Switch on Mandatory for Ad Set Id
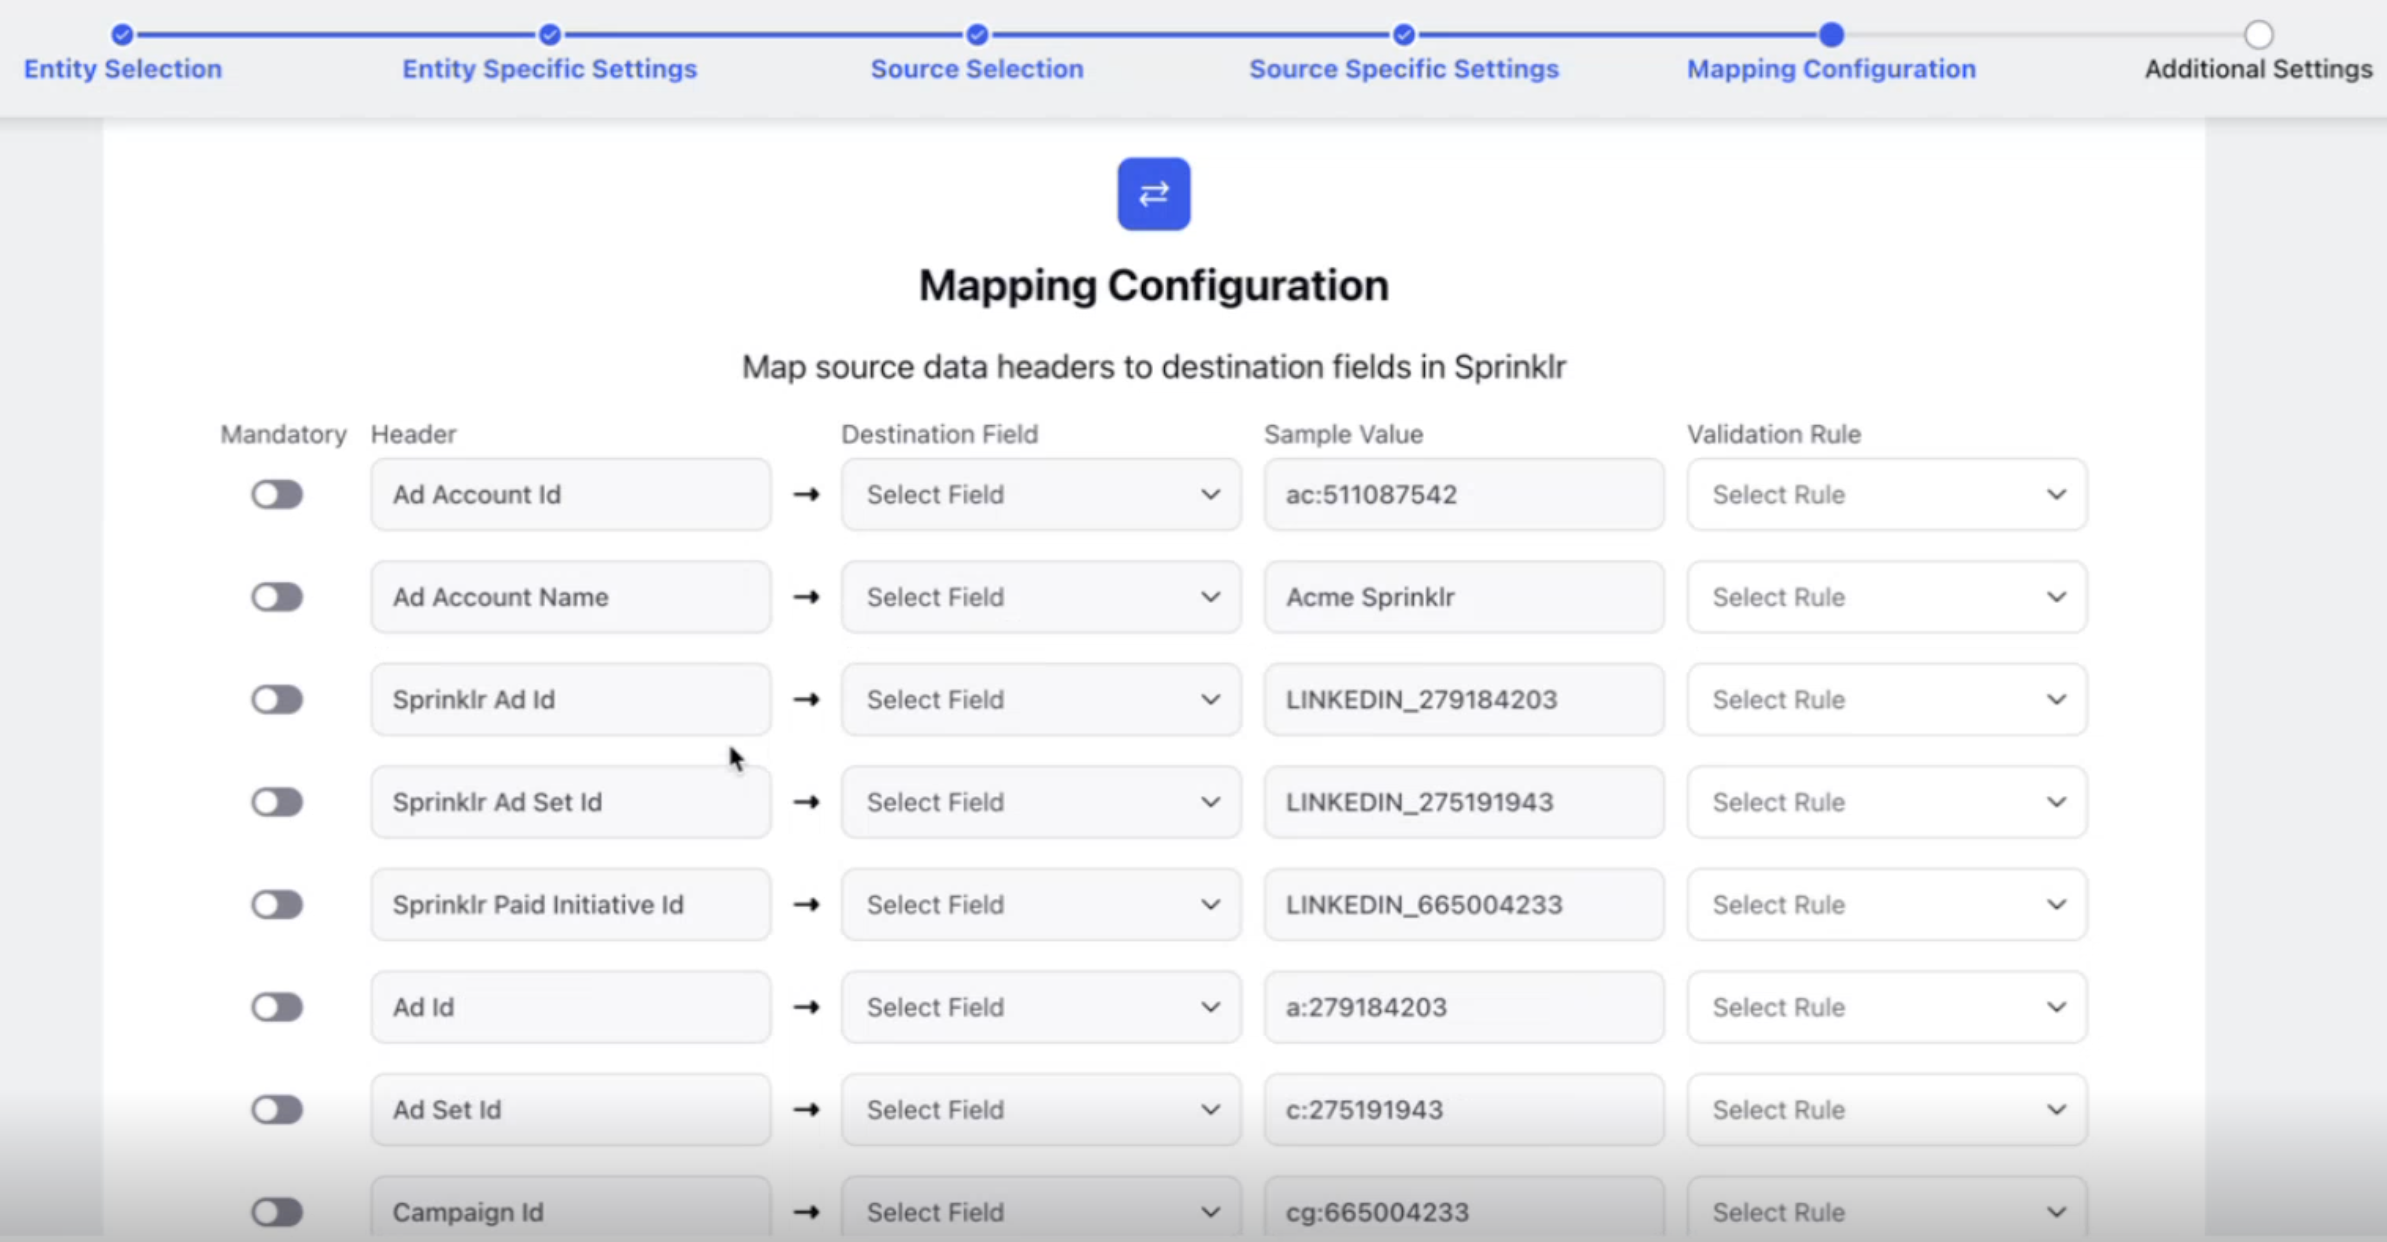 (277, 1109)
